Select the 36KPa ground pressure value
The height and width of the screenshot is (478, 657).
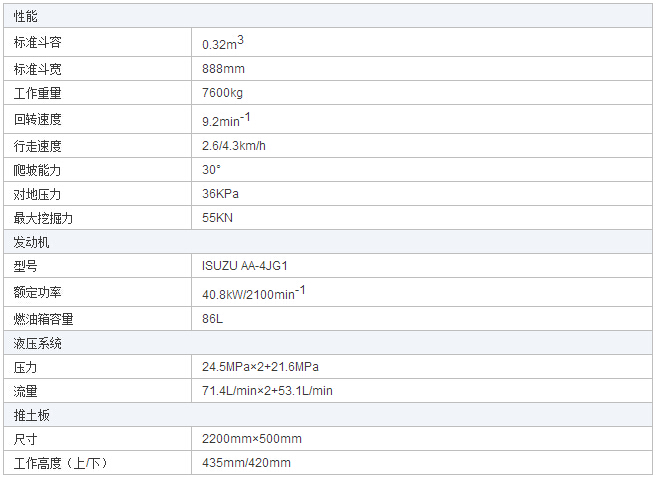pyautogui.click(x=221, y=194)
